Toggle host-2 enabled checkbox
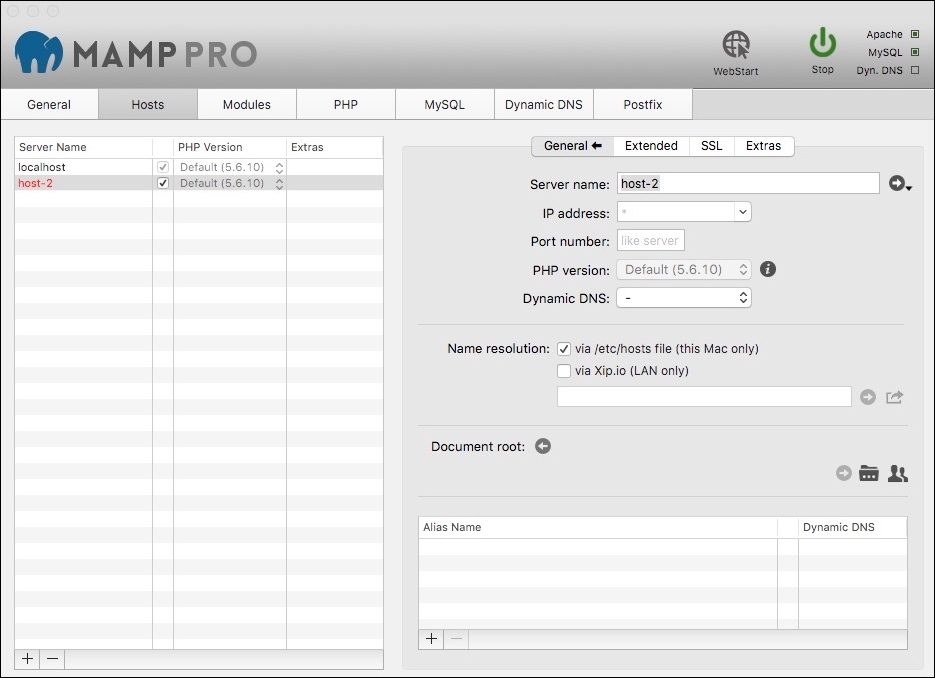Screen dimensions: 935x678 pyautogui.click(x=163, y=183)
